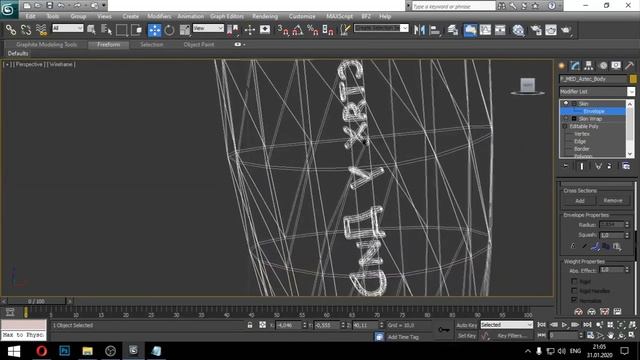Click Configure Modifier Sets icon
This screenshot has width=640, height=360.
point(626,166)
